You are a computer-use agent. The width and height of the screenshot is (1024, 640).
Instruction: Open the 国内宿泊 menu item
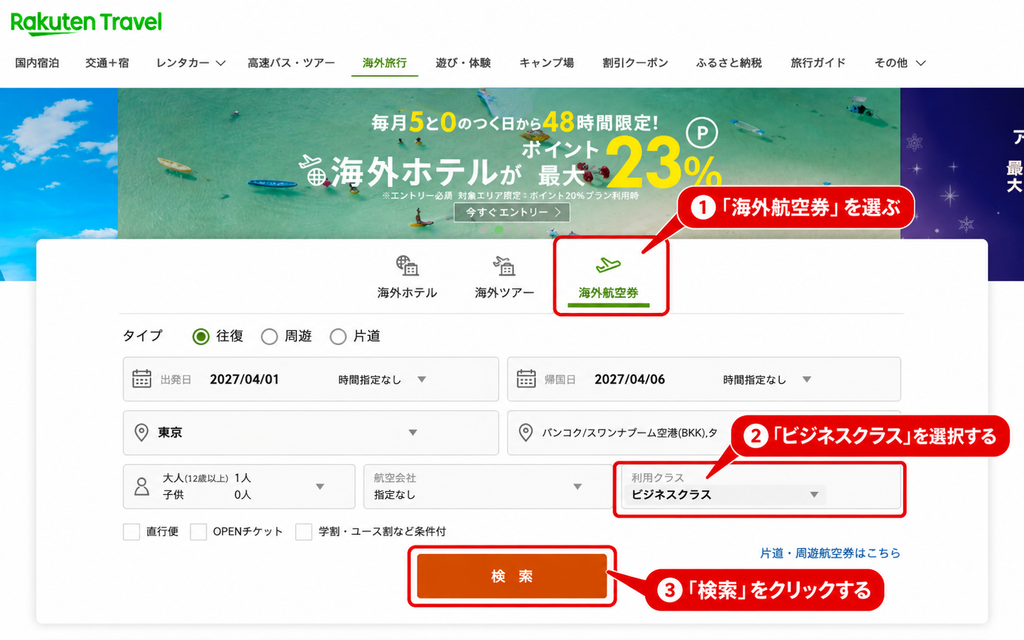point(37,63)
